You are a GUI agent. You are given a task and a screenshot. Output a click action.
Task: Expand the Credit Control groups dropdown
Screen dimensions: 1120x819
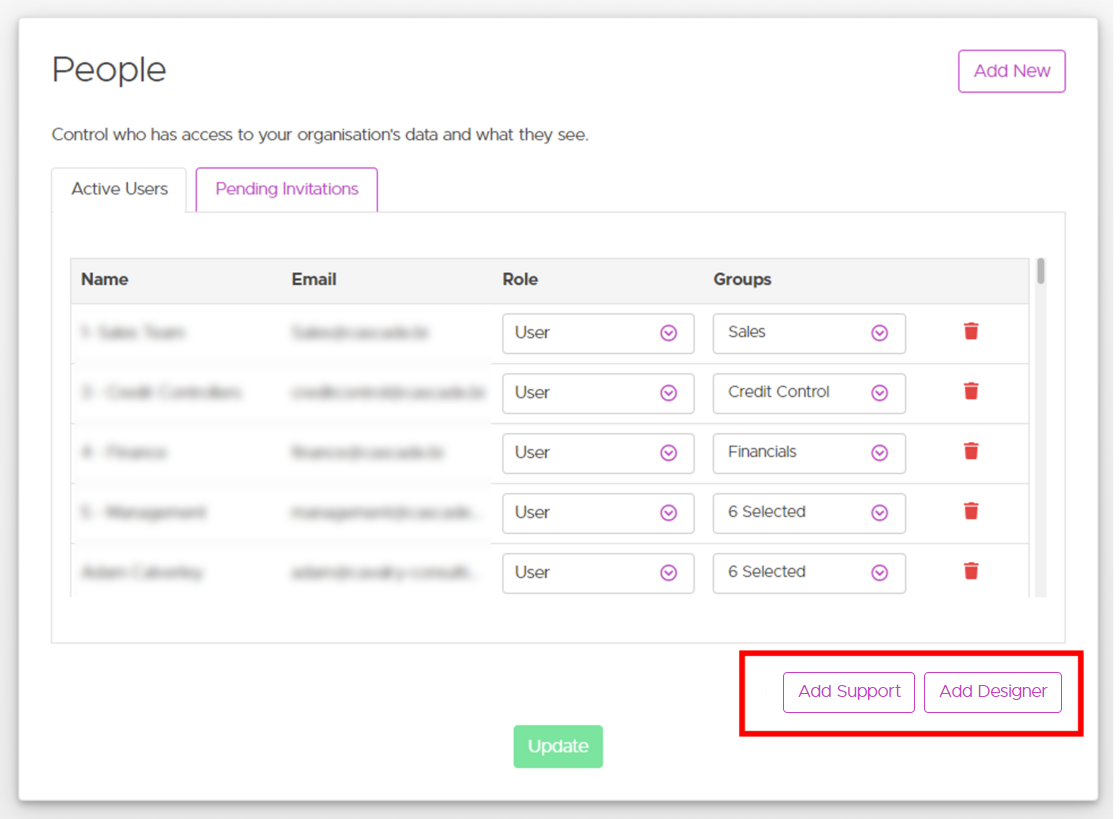pyautogui.click(x=808, y=393)
